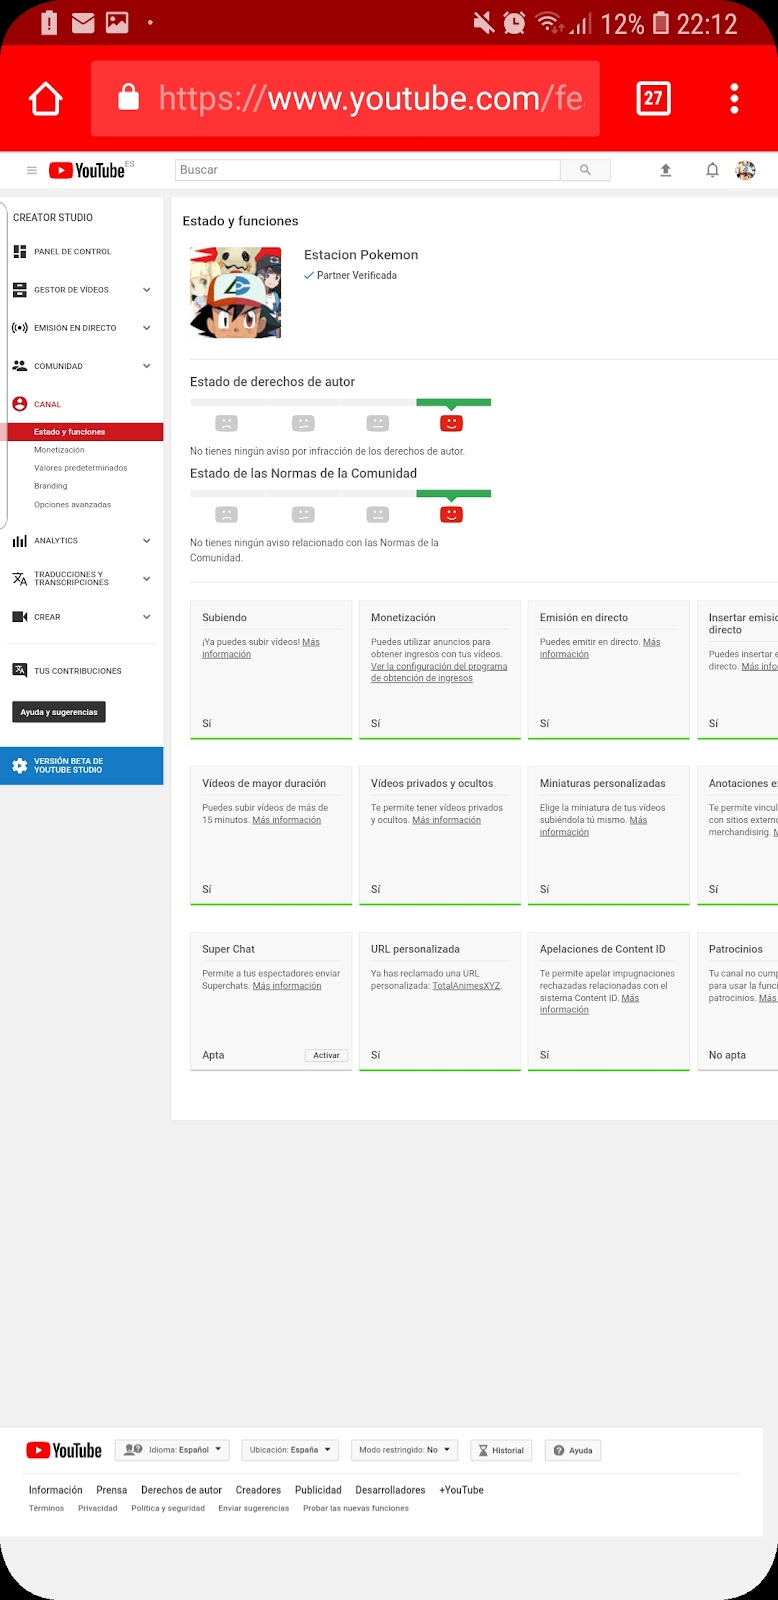Viewport: 778px width, 1600px height.
Task: Click the red smiley under derechos de autor
Action: point(451,424)
